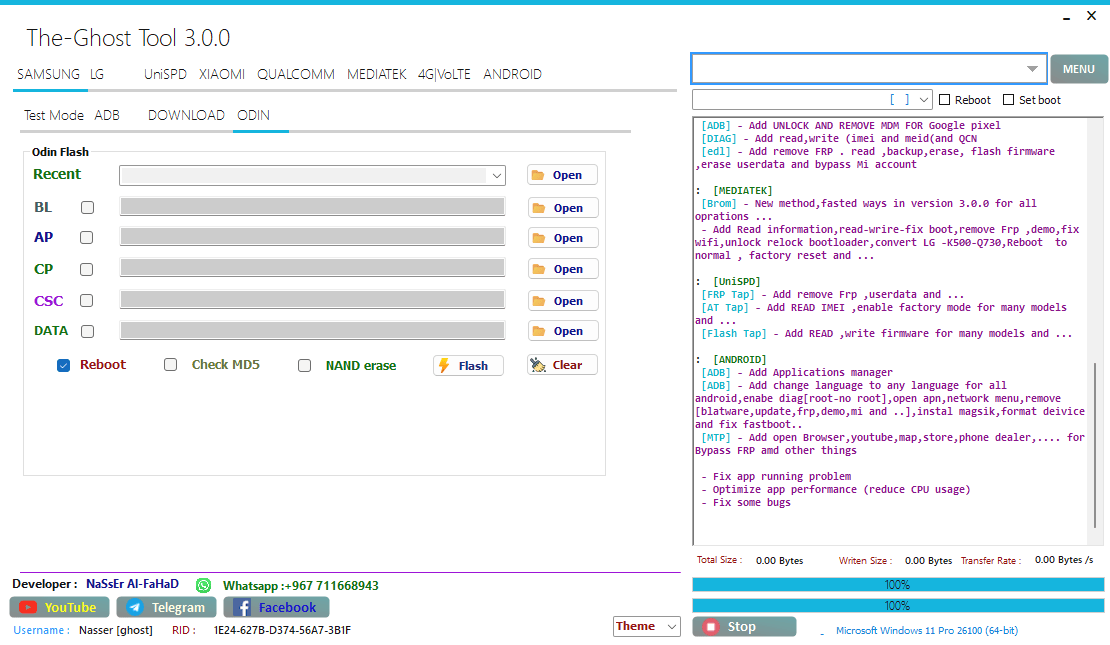Viewport: 1110px width, 645px height.
Task: Click the upper 100% progress bar
Action: tap(898, 584)
